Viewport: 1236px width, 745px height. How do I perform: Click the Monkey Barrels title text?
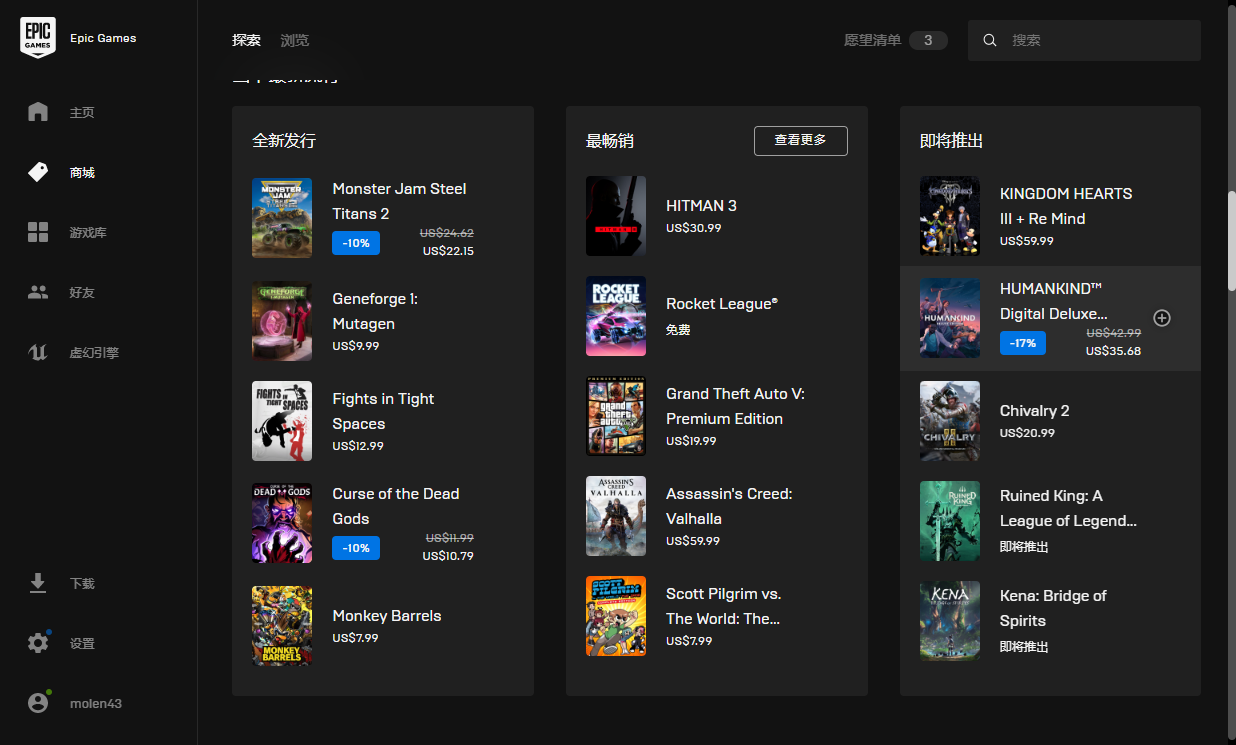tap(387, 616)
